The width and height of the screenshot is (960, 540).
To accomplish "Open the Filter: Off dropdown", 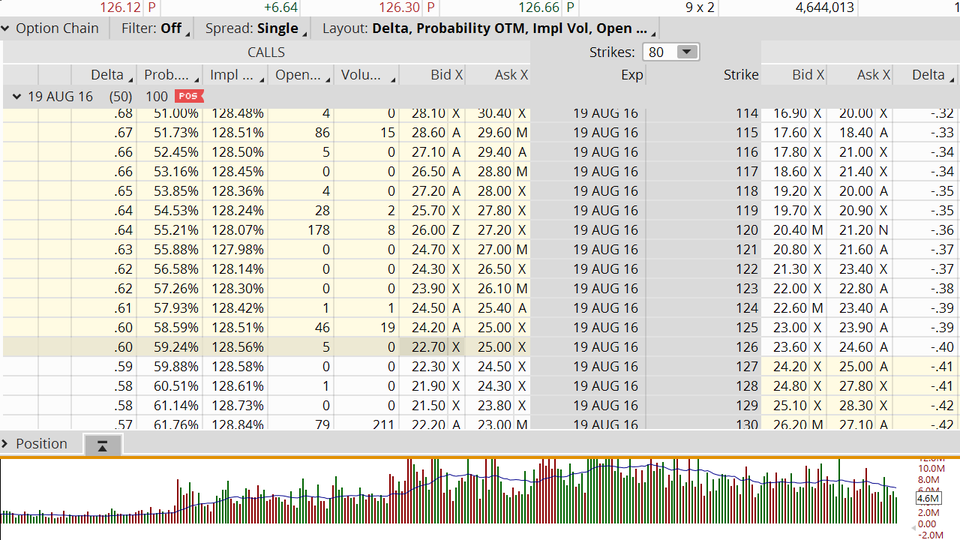I will (x=156, y=28).
